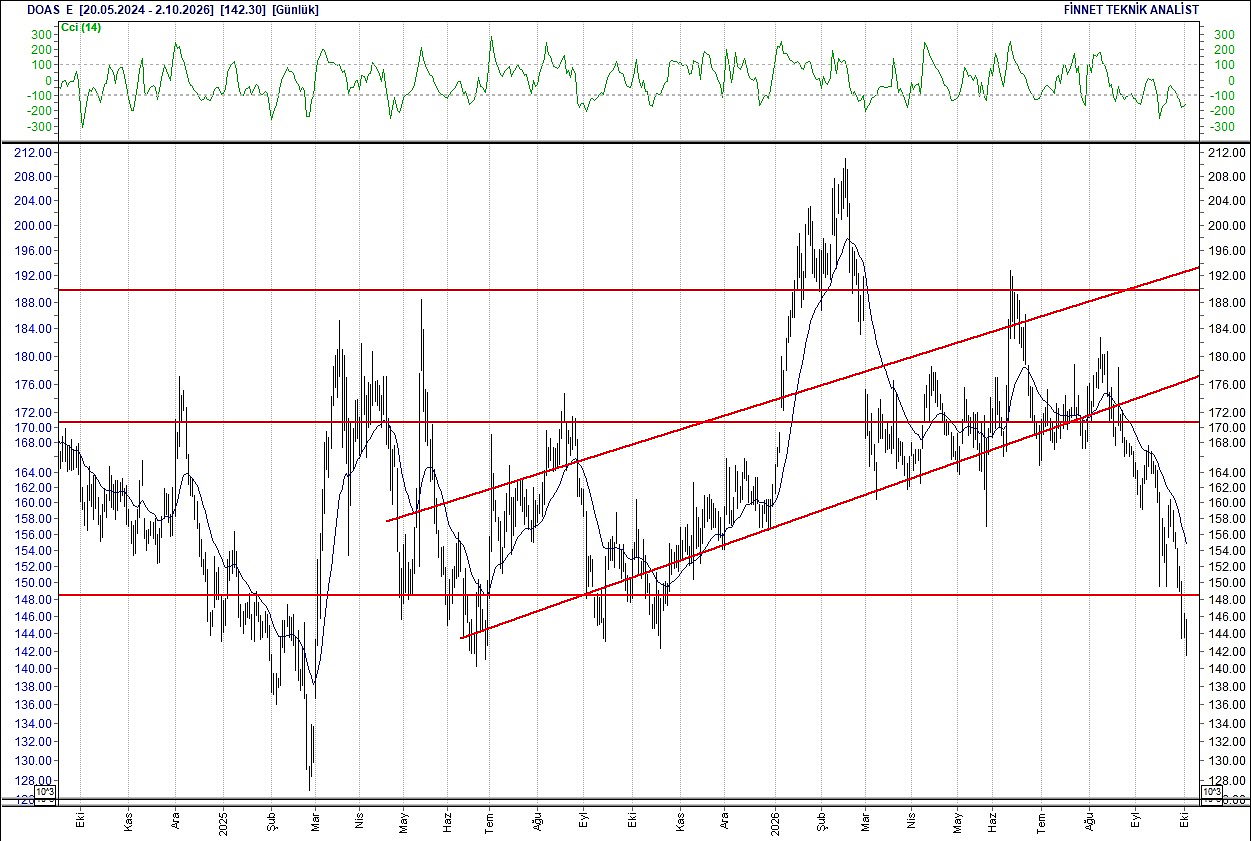Click -300 on the right CCI axis
The height and width of the screenshot is (841, 1251).
pyautogui.click(x=1220, y=127)
